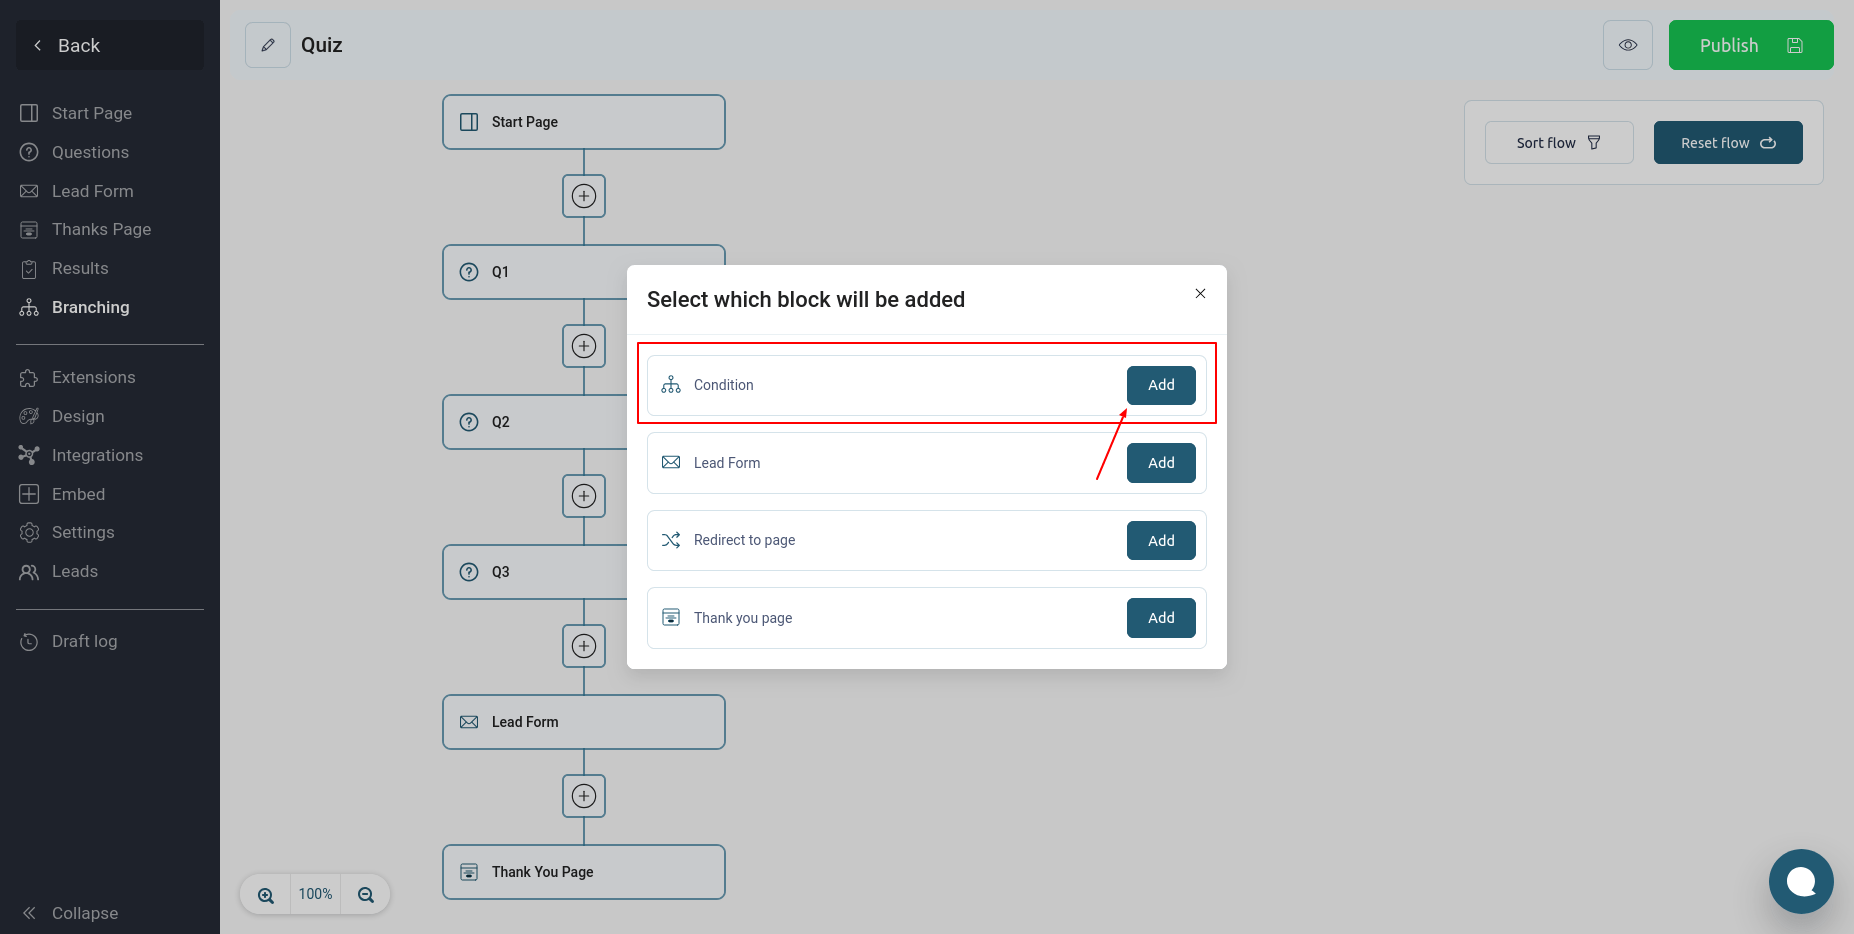Zoom in the flow canvas
This screenshot has height=934, width=1854.
[x=266, y=895]
